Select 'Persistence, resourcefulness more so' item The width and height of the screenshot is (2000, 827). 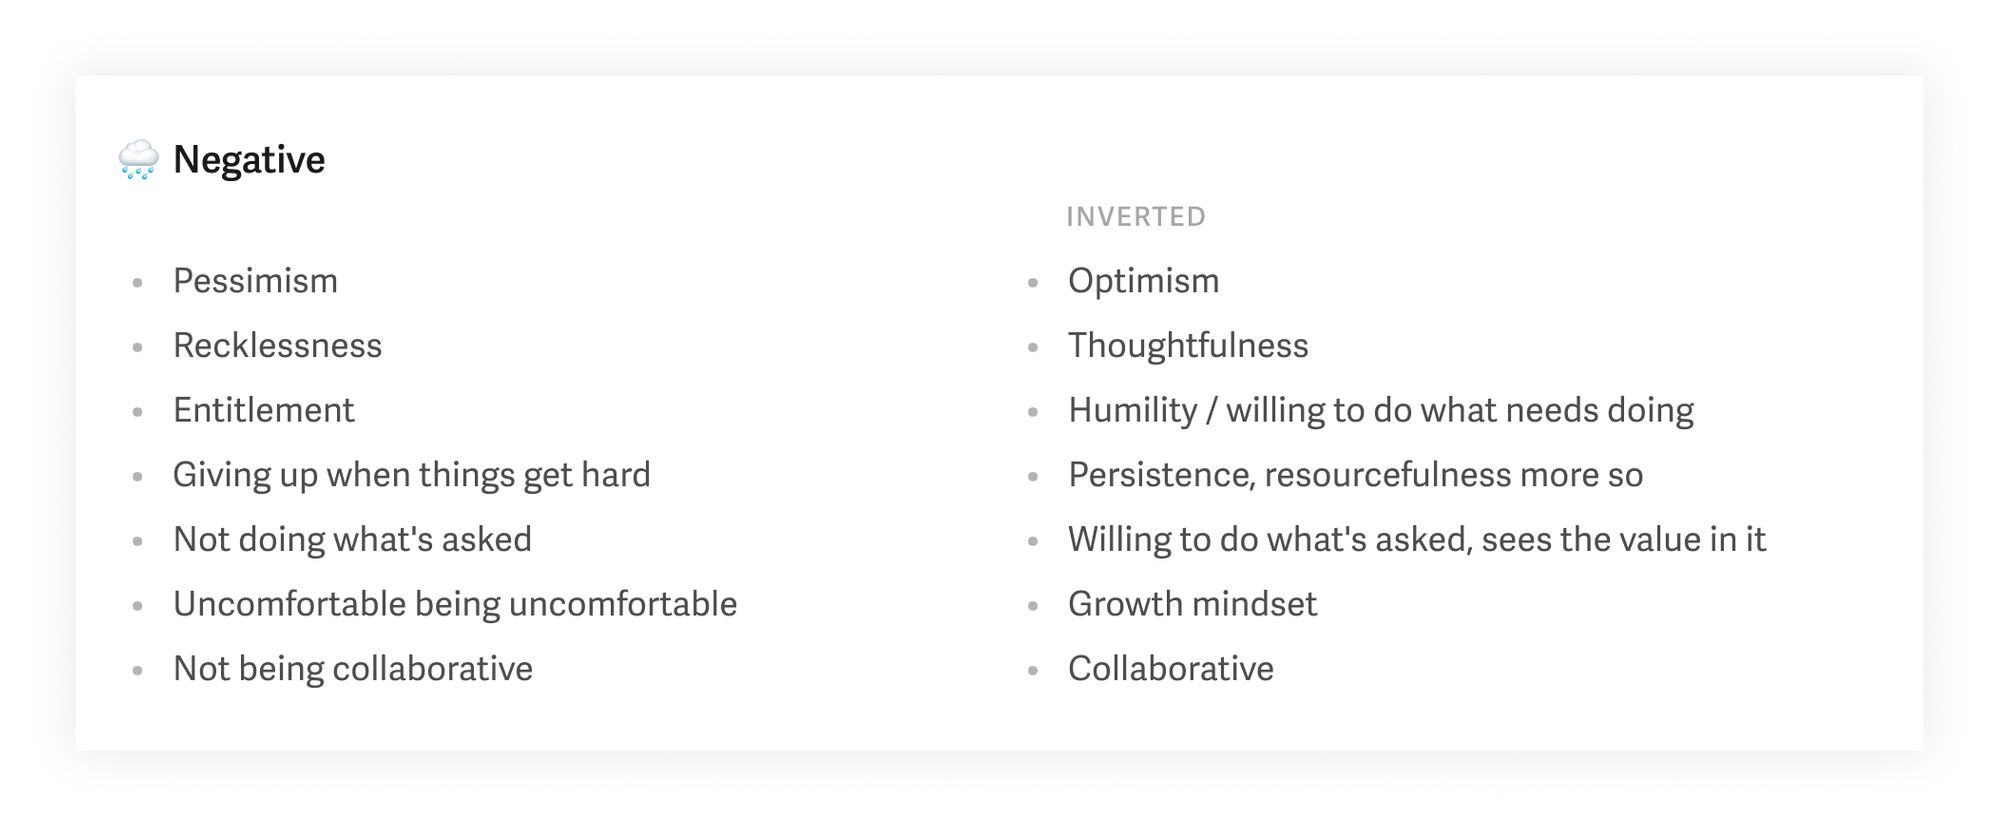(x=1355, y=475)
